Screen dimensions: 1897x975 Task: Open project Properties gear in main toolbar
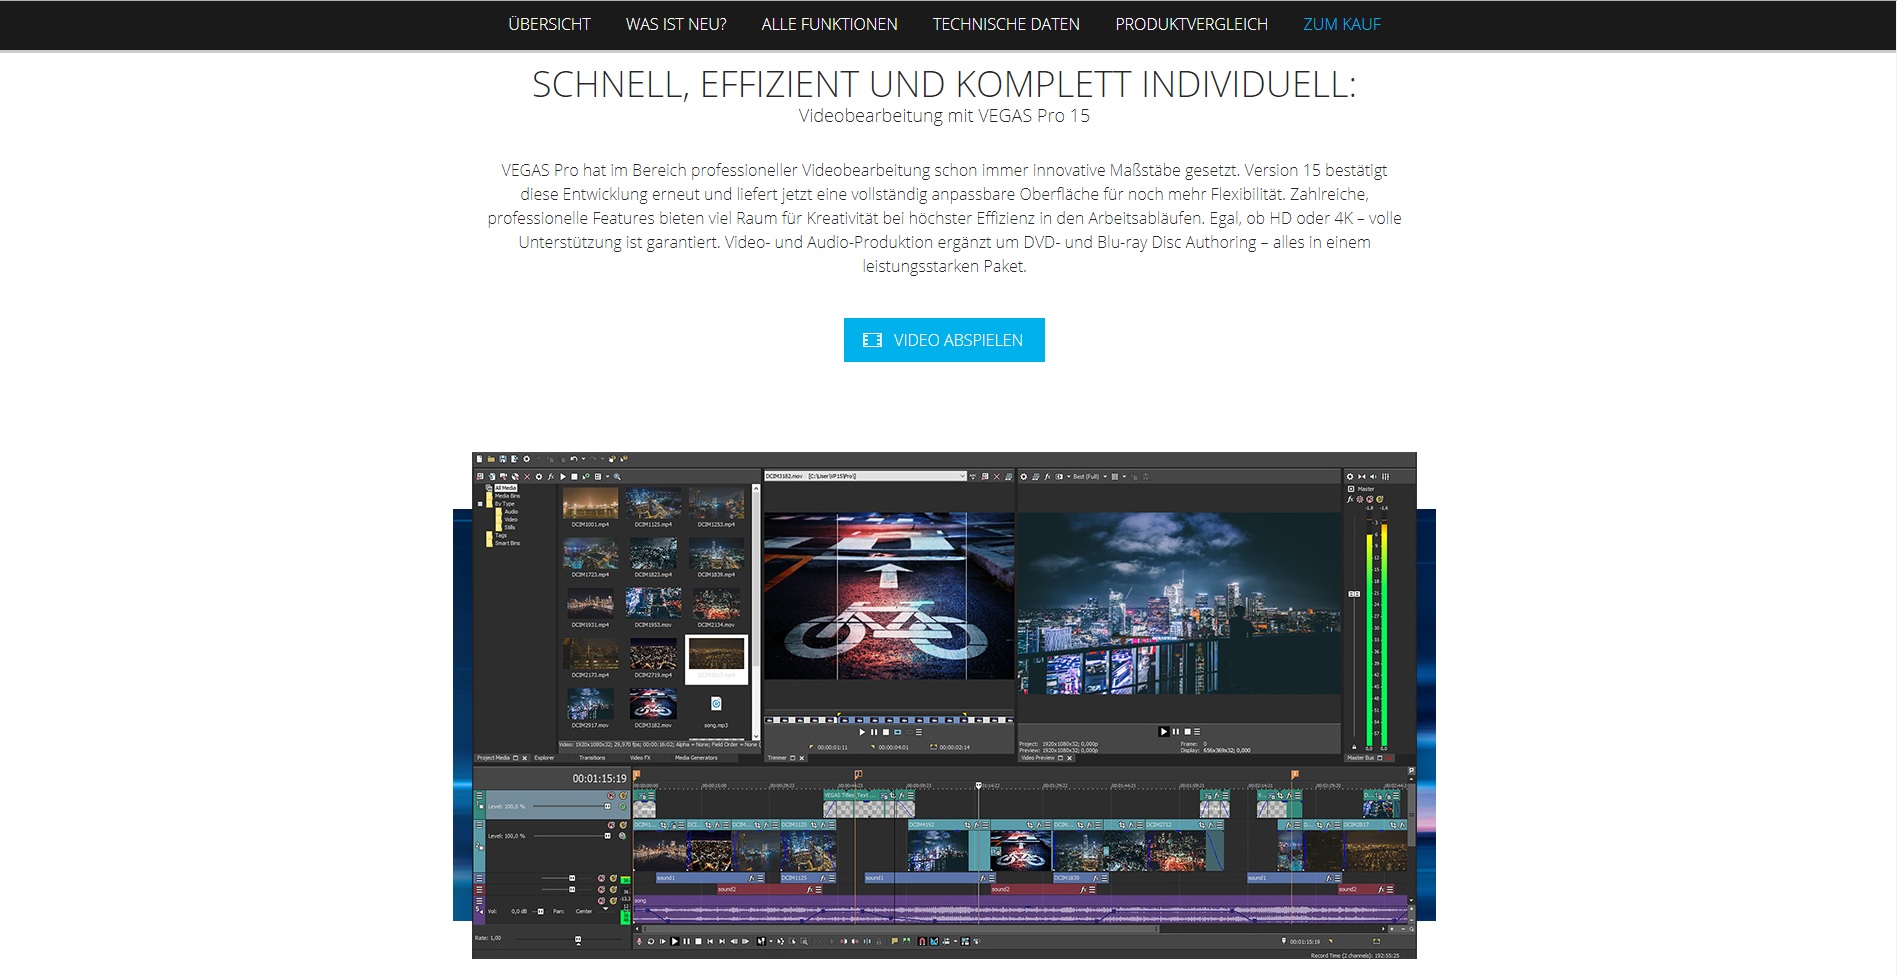coord(527,459)
